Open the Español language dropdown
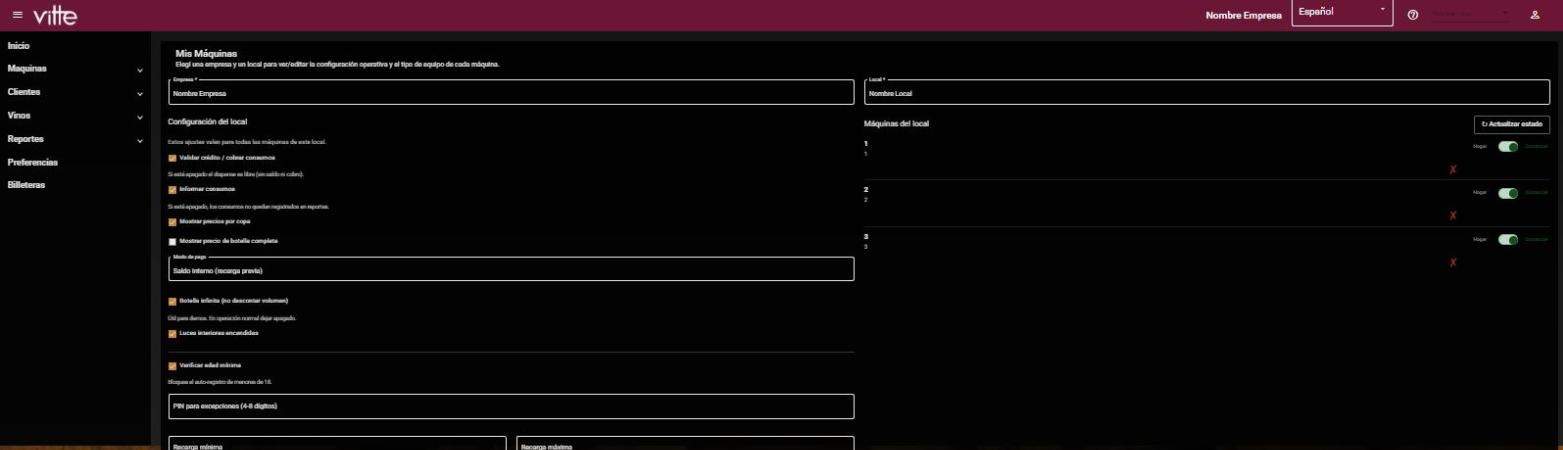This screenshot has height=450, width=1563. pyautogui.click(x=1342, y=13)
